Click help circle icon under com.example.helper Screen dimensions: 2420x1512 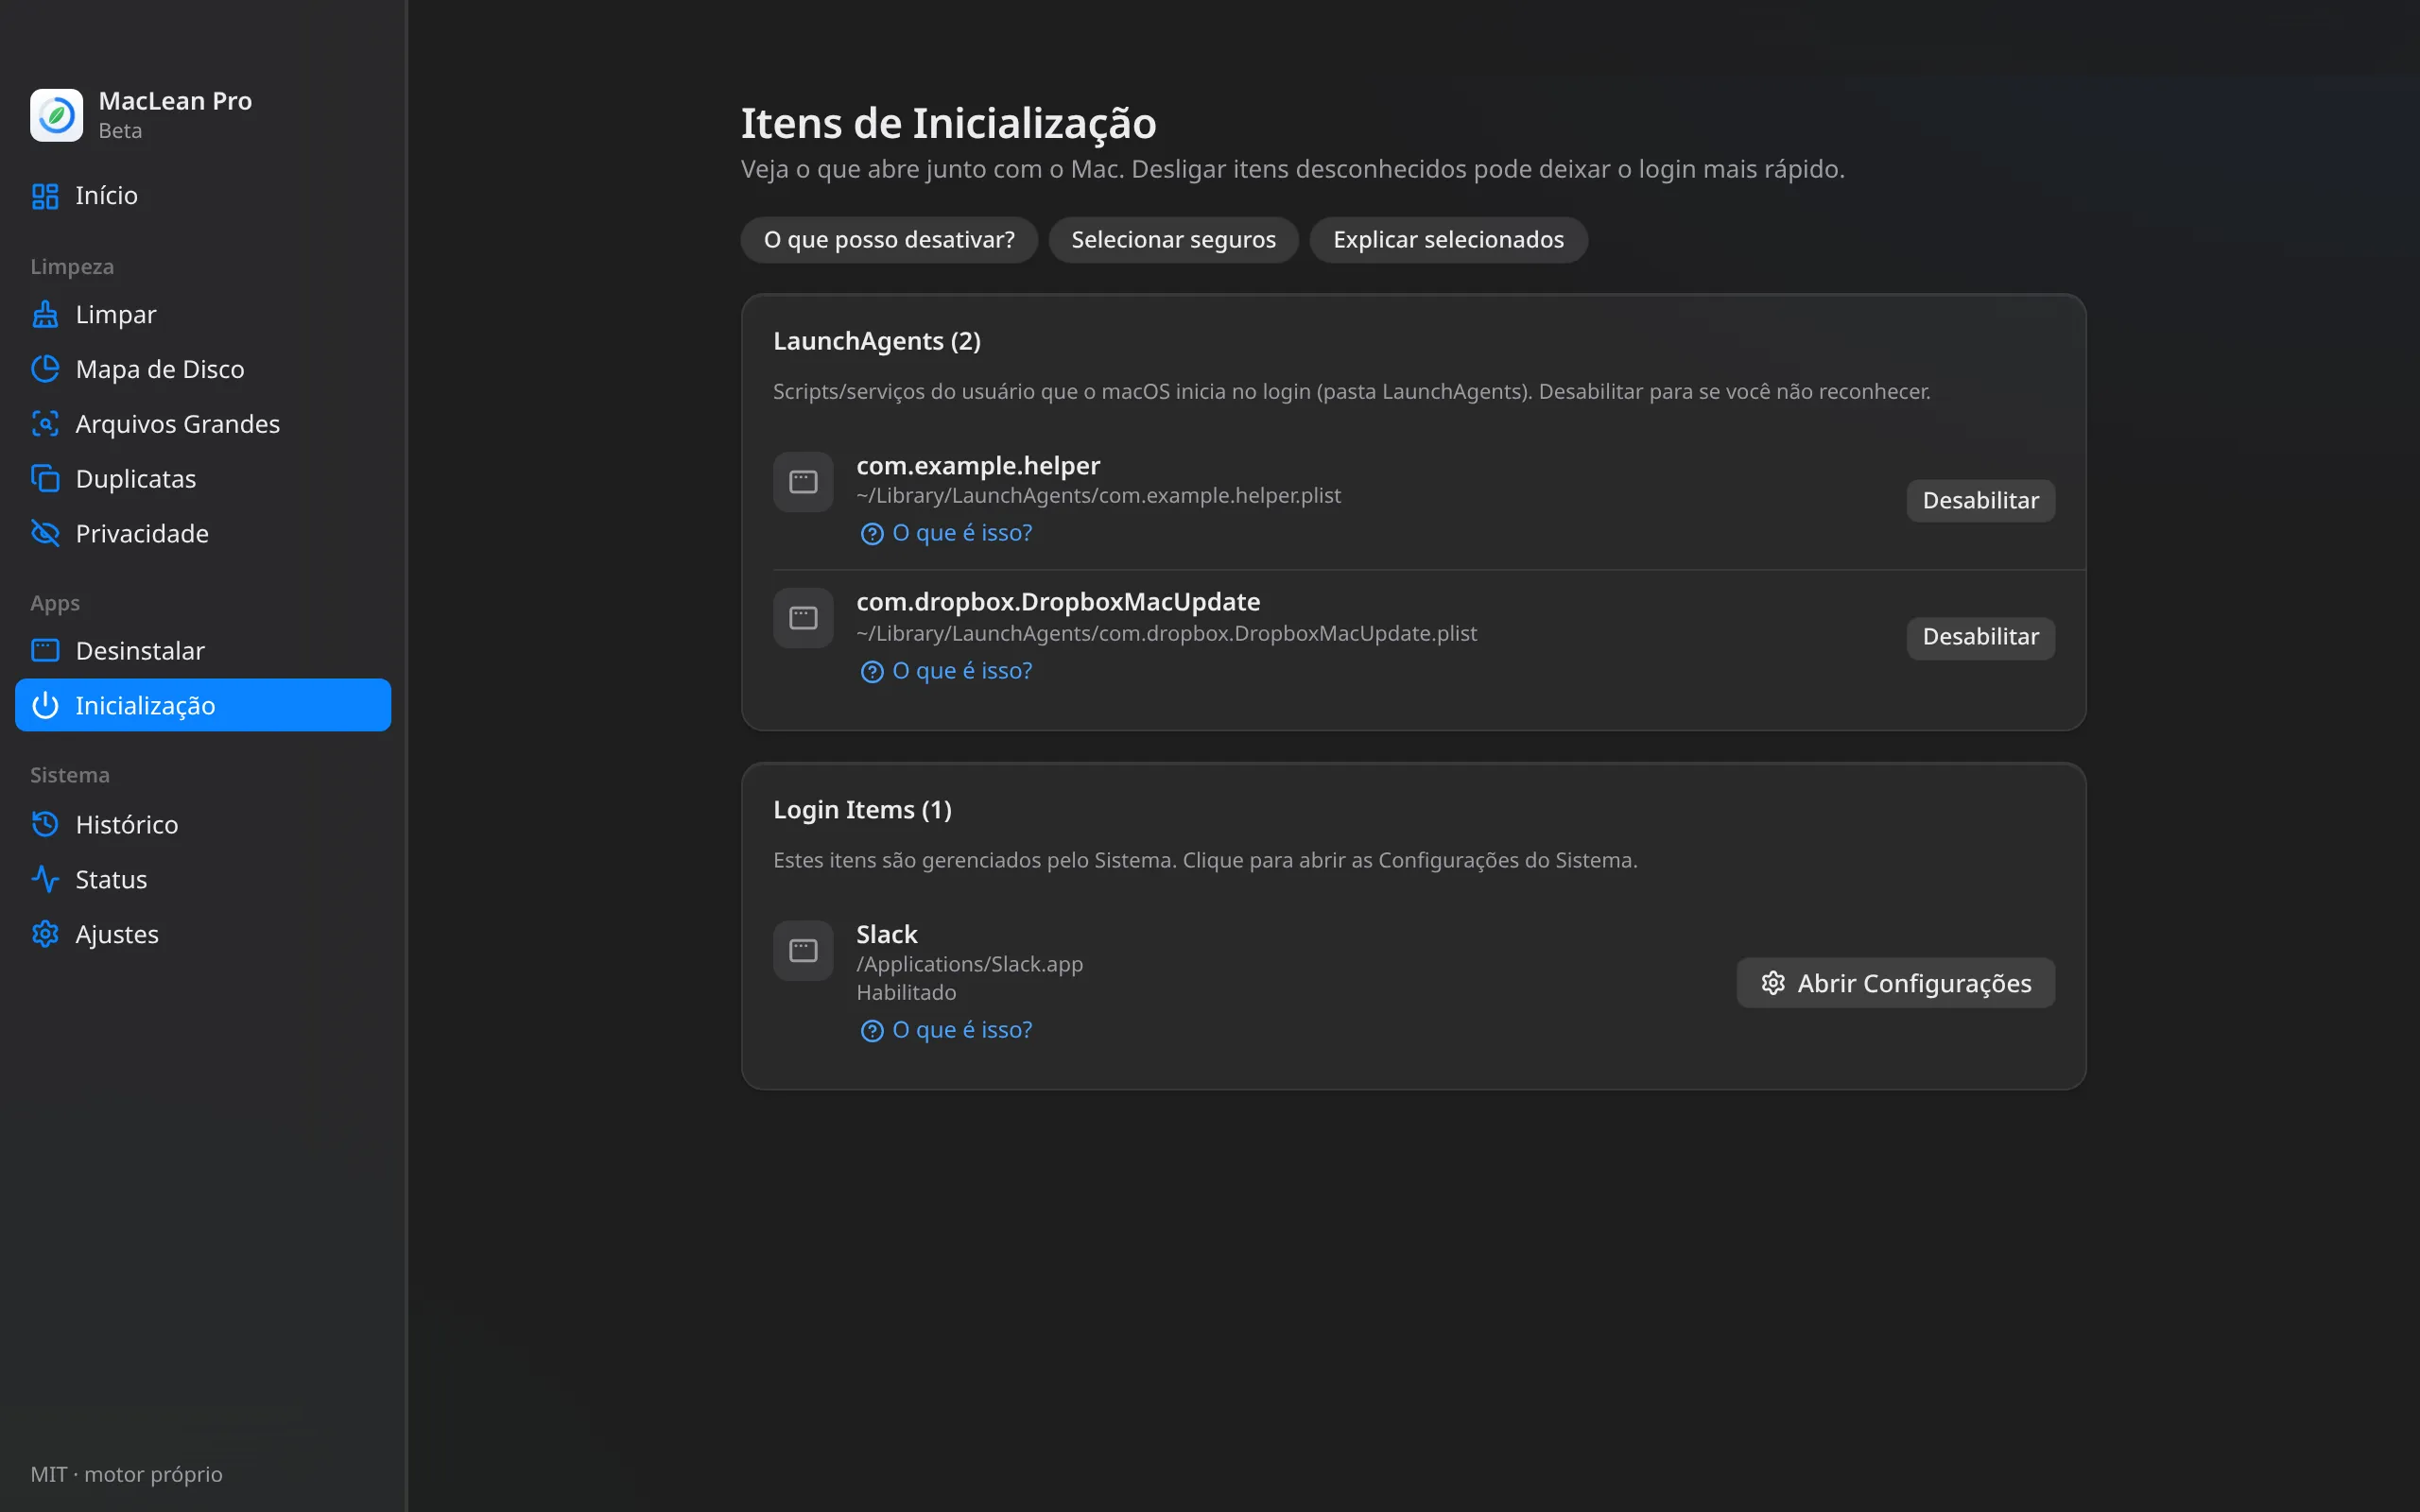tap(872, 534)
